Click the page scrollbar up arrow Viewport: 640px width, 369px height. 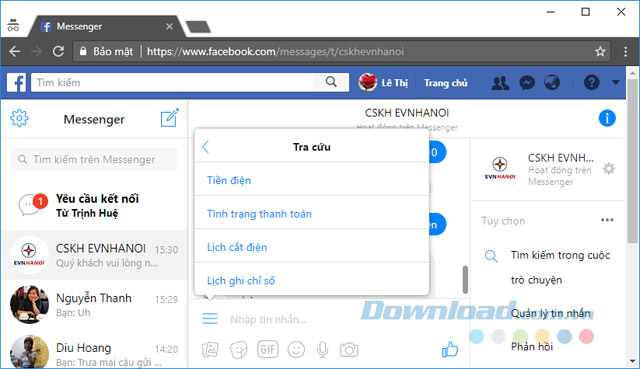point(633,73)
